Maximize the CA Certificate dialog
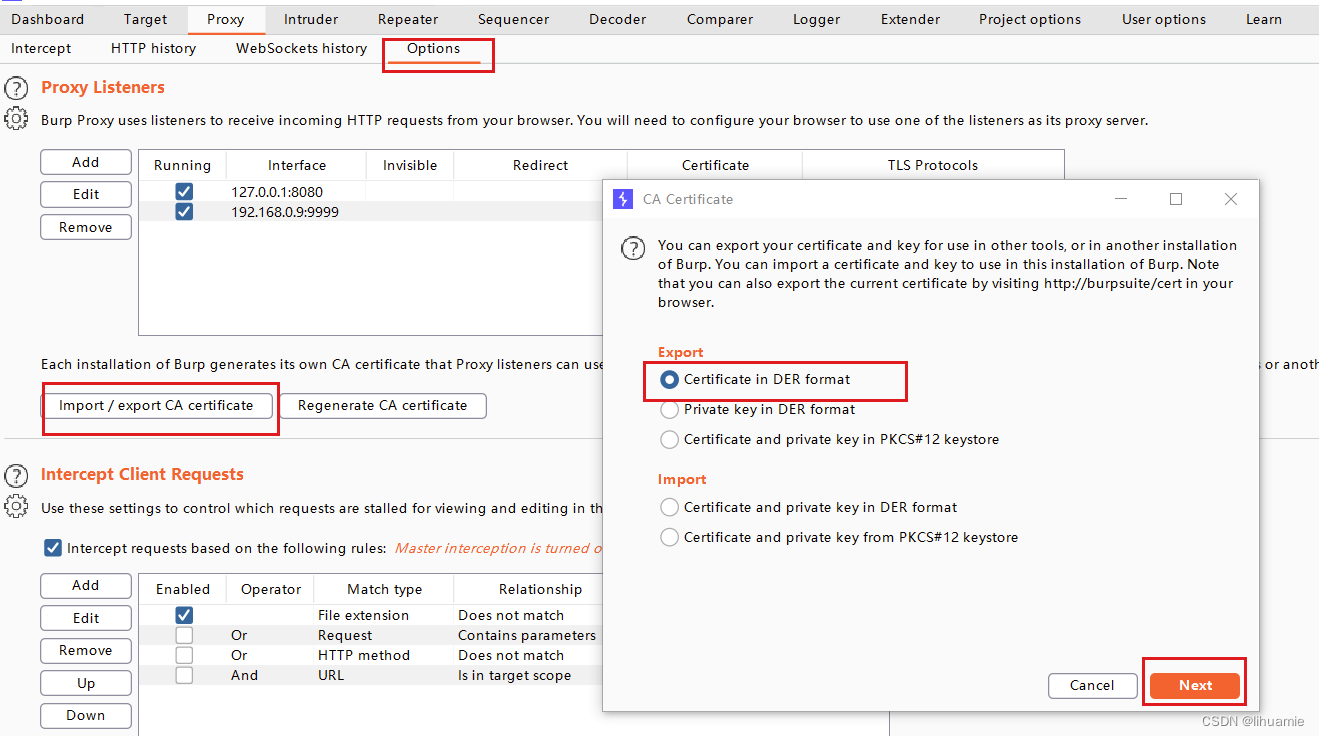 tap(1176, 199)
